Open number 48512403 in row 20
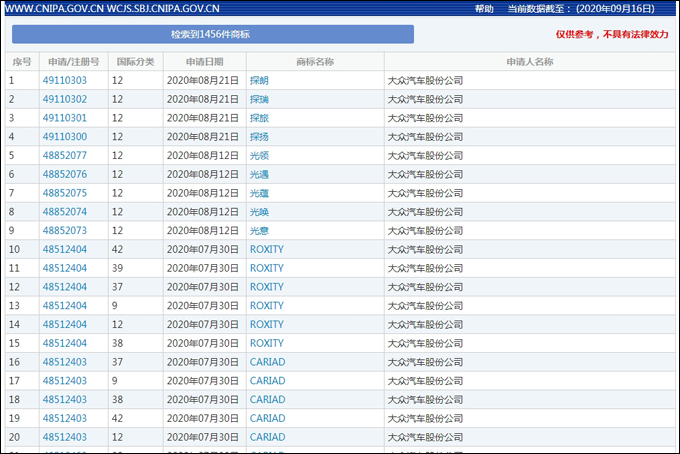Image resolution: width=680 pixels, height=454 pixels. tap(65, 437)
